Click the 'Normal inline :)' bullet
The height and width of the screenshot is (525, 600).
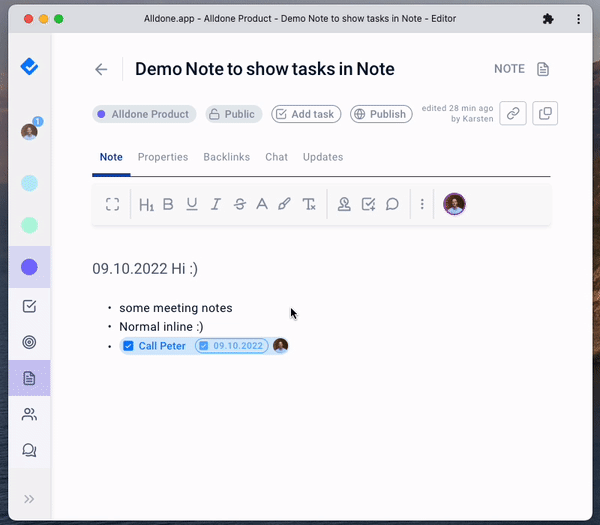point(161,327)
